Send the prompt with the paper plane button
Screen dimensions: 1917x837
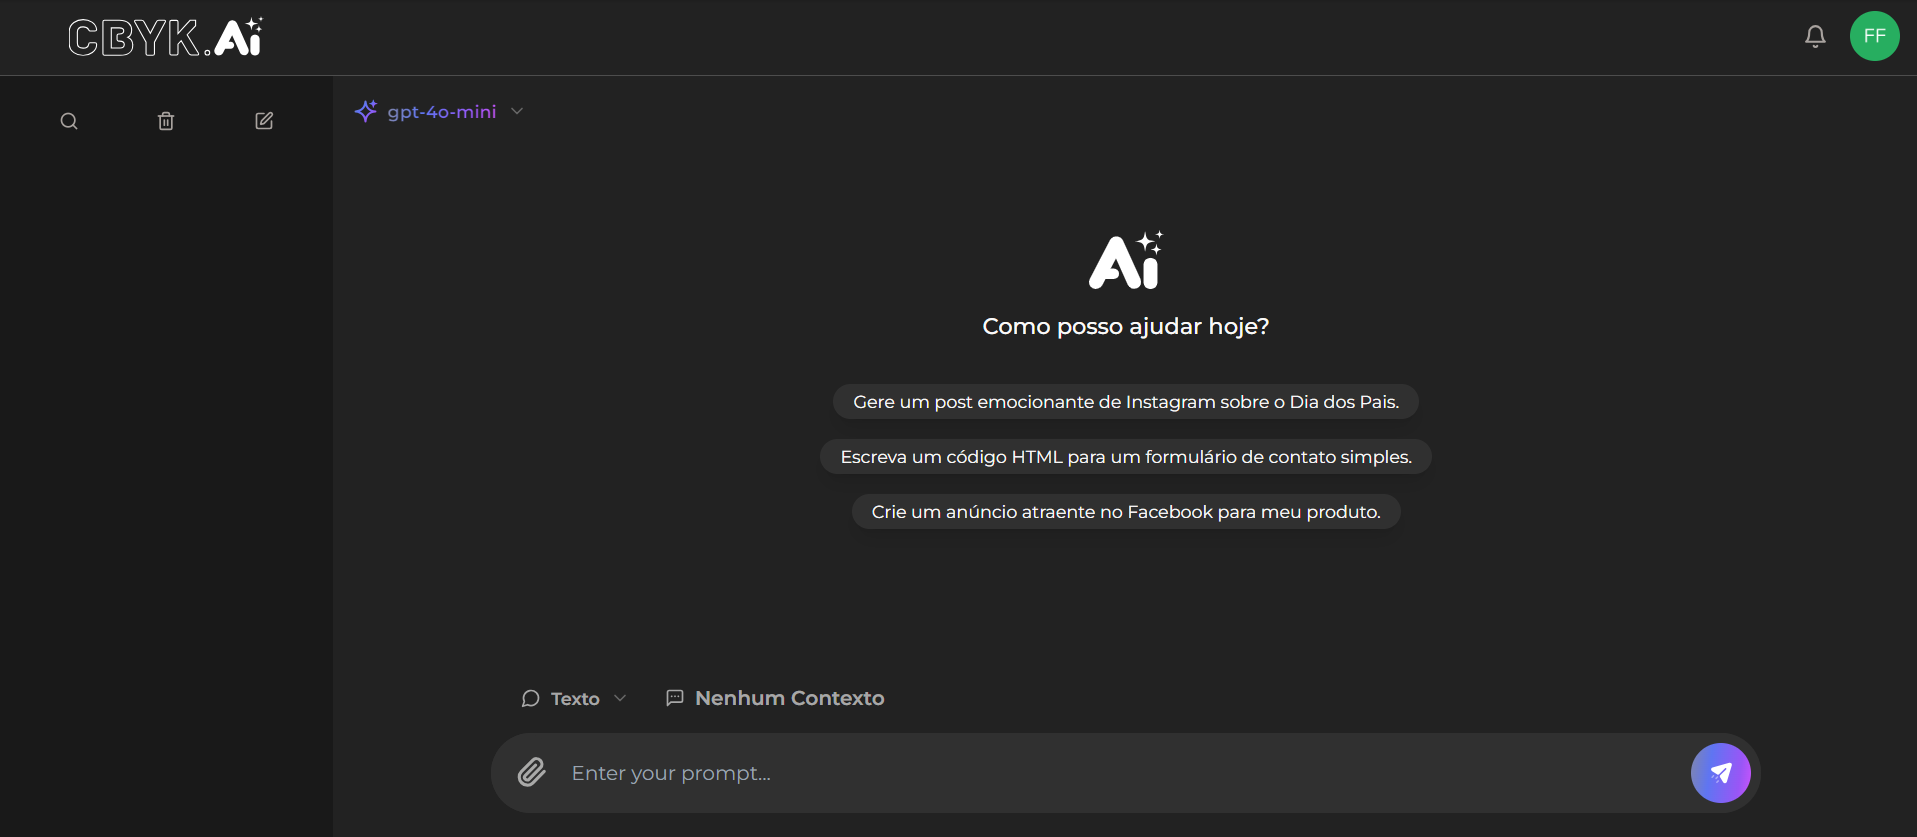[x=1720, y=772]
